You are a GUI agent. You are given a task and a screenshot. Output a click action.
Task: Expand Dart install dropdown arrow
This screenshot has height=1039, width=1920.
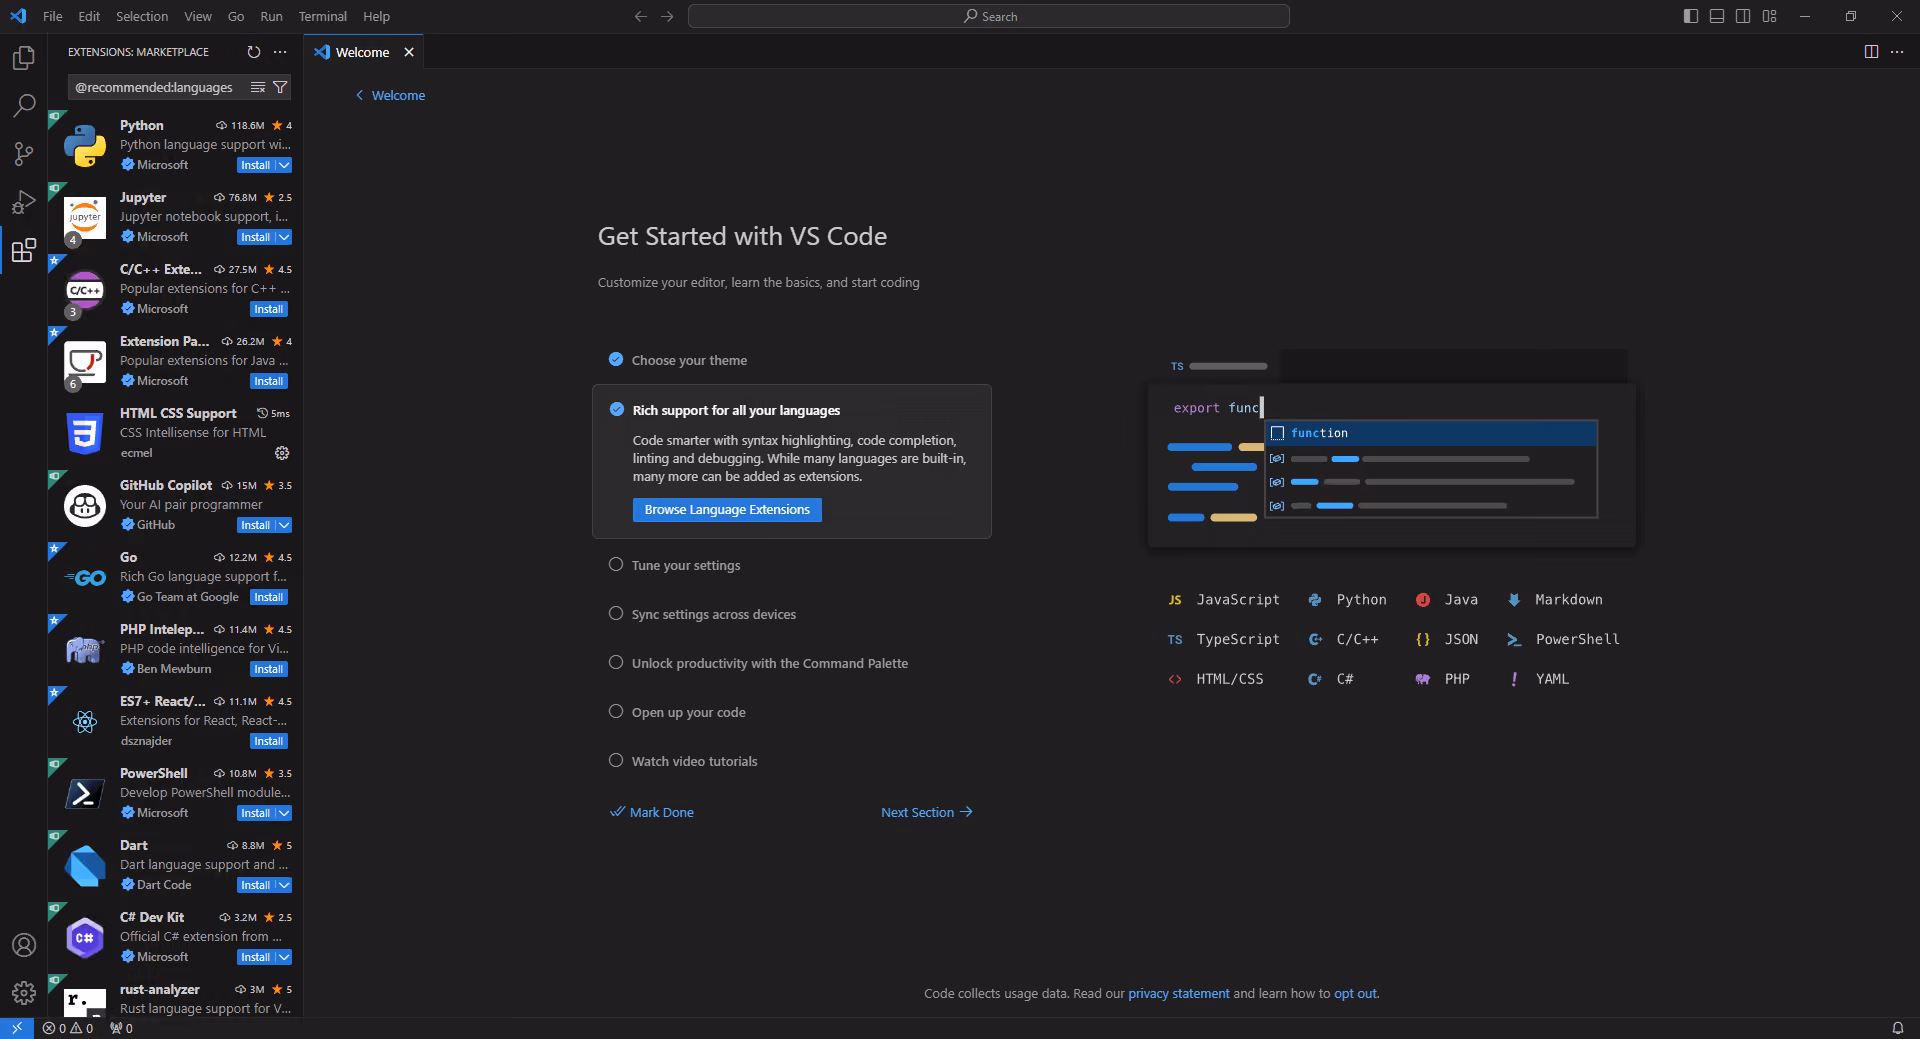(x=284, y=885)
